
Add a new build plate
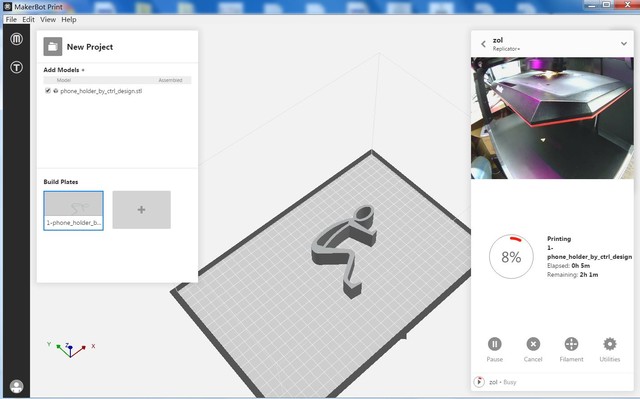pyautogui.click(x=142, y=210)
